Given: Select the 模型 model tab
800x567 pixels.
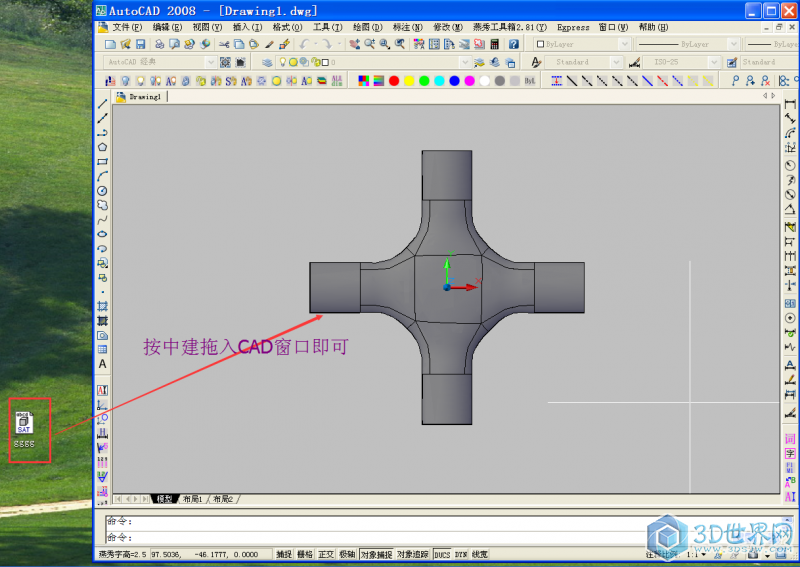Looking at the screenshot, I should coord(164,499).
